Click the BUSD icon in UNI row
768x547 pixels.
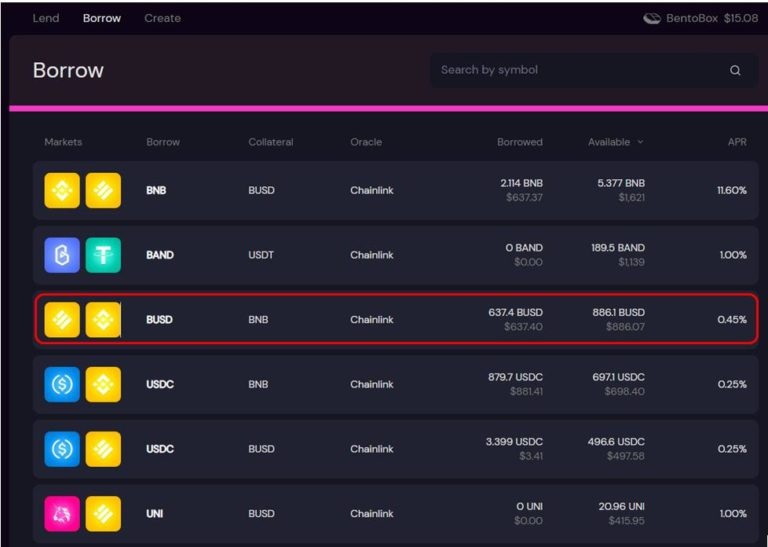(103, 514)
